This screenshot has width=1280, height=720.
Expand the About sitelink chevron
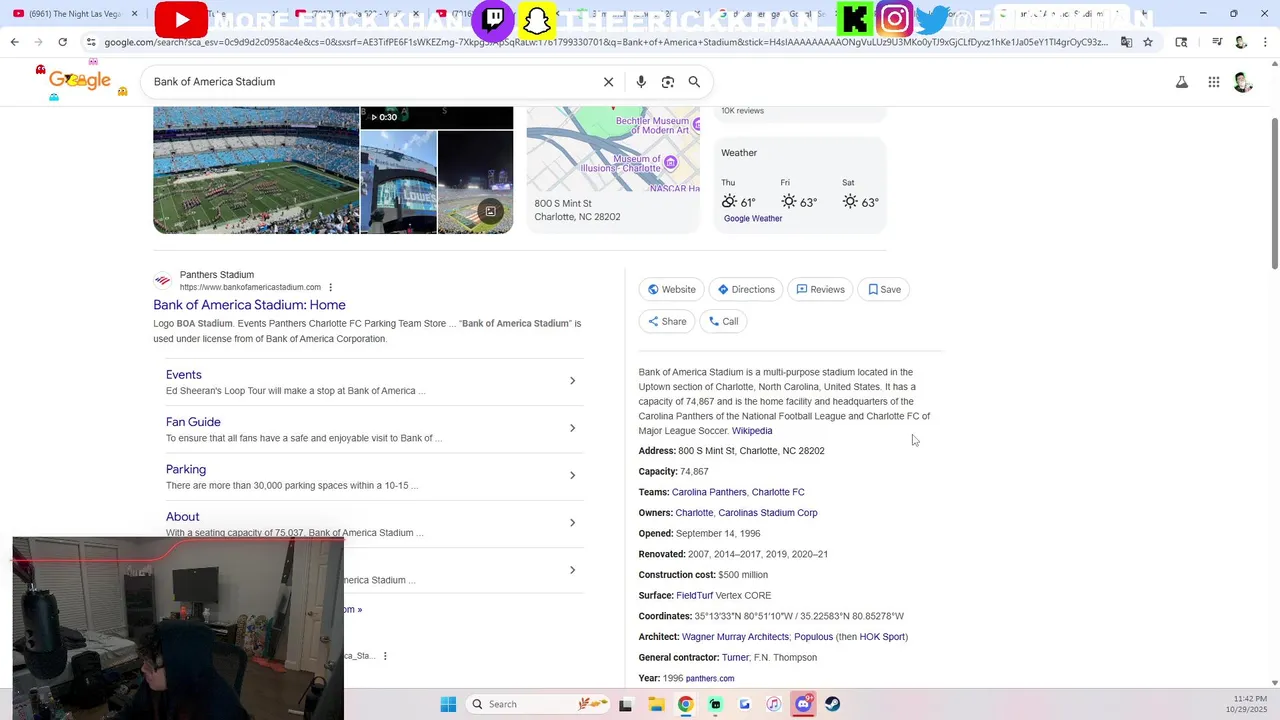click(x=572, y=523)
